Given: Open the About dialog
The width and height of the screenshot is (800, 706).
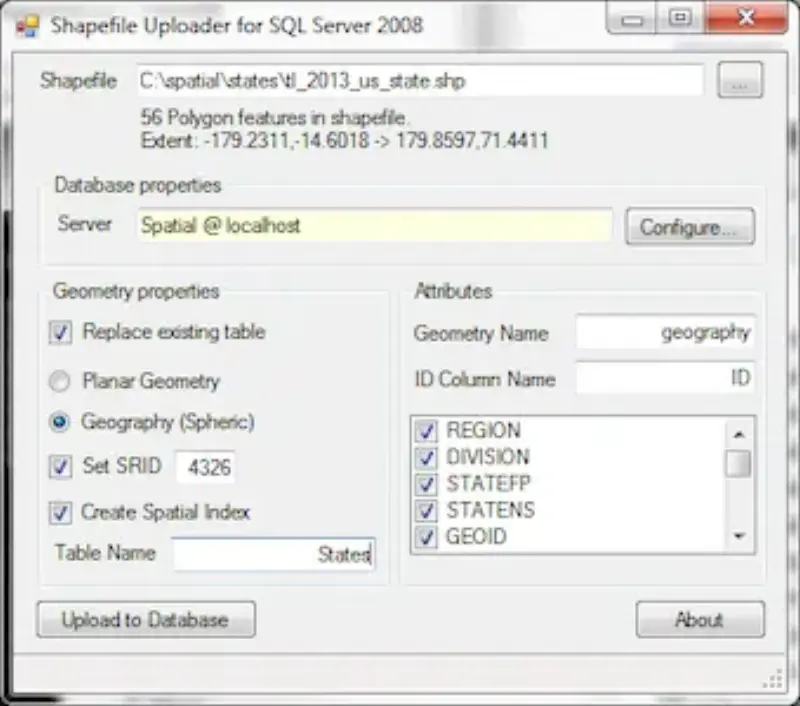Looking at the screenshot, I should coord(700,620).
